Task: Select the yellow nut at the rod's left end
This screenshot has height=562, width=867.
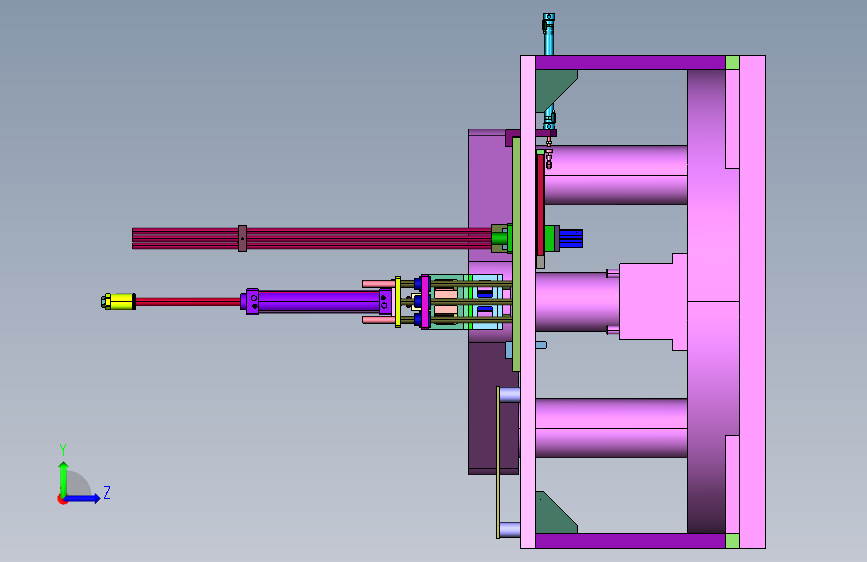Action: [x=118, y=301]
